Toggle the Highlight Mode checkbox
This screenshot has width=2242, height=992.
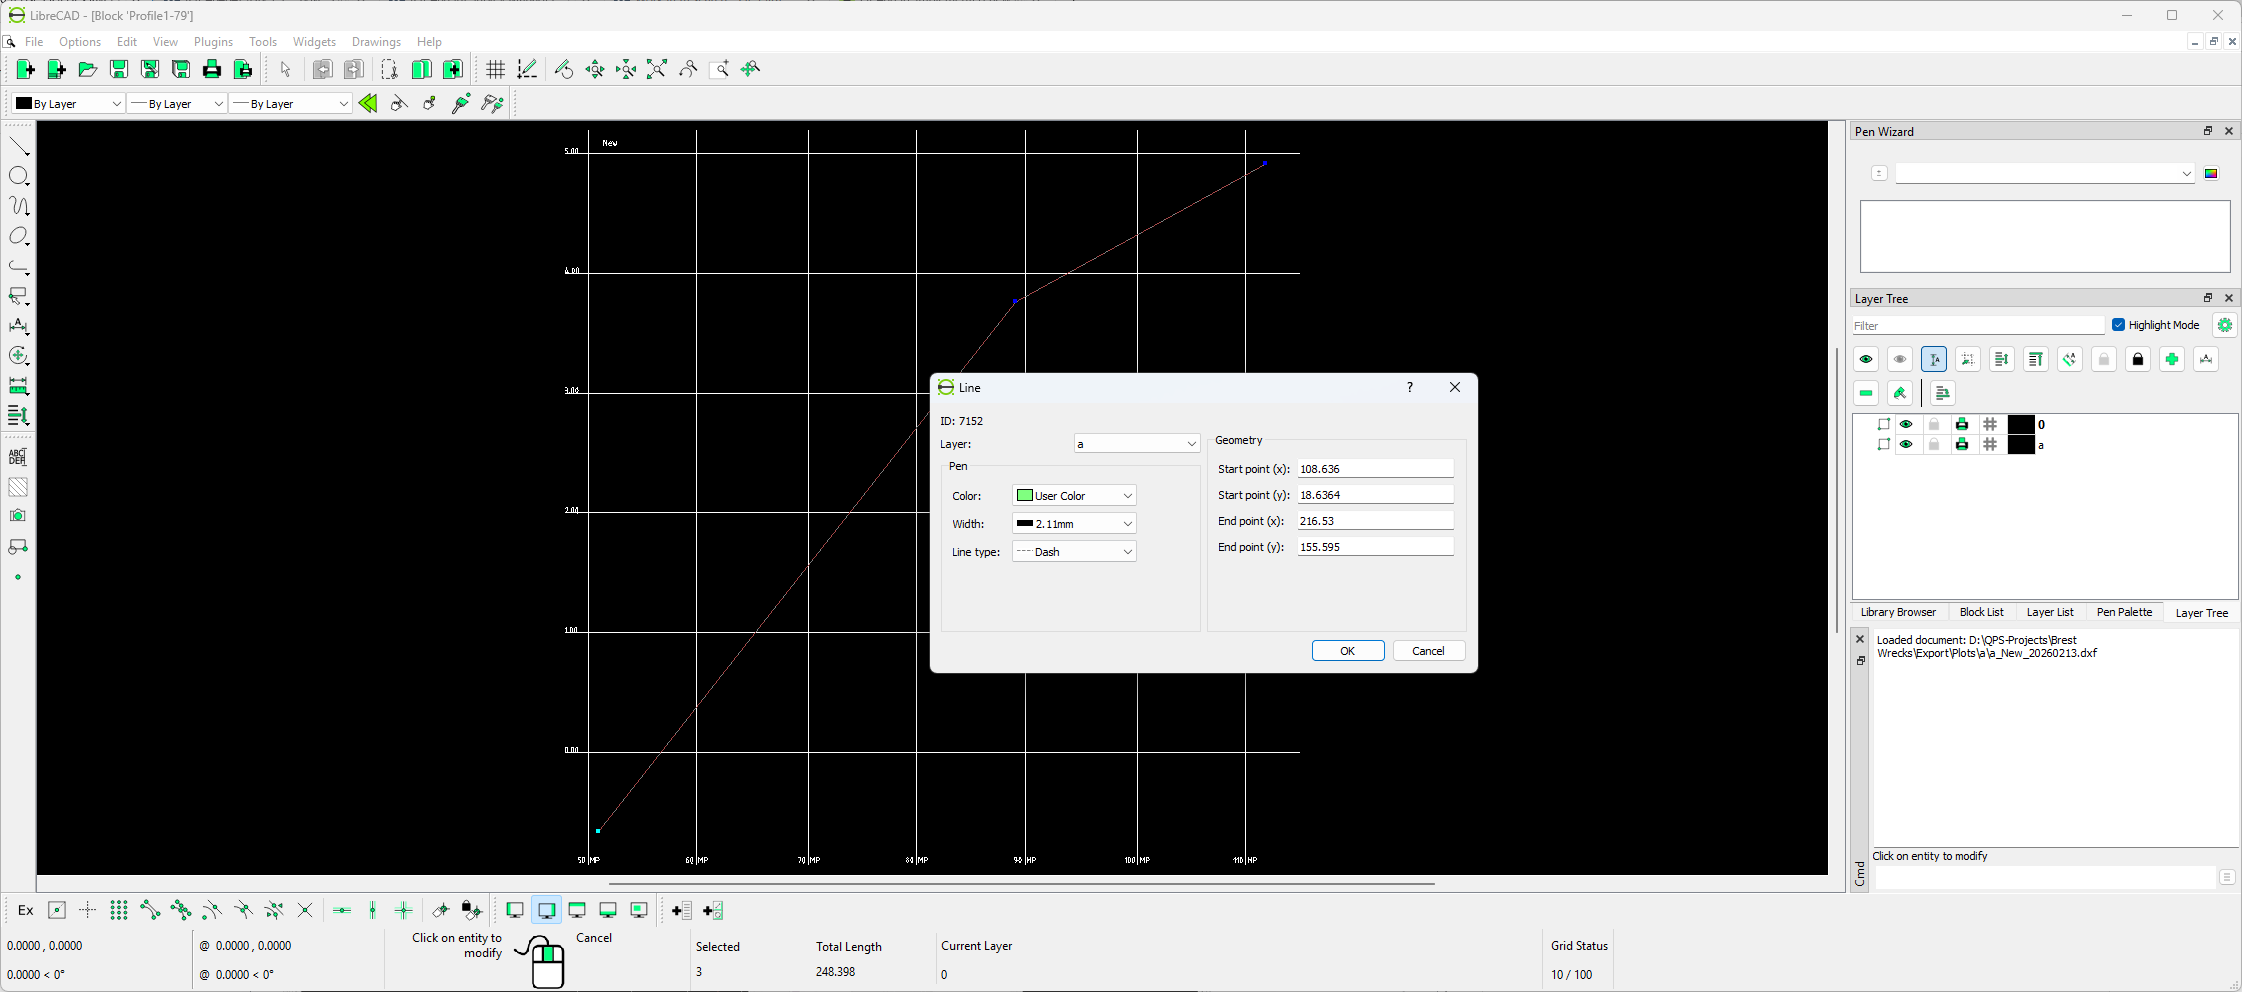2118,325
